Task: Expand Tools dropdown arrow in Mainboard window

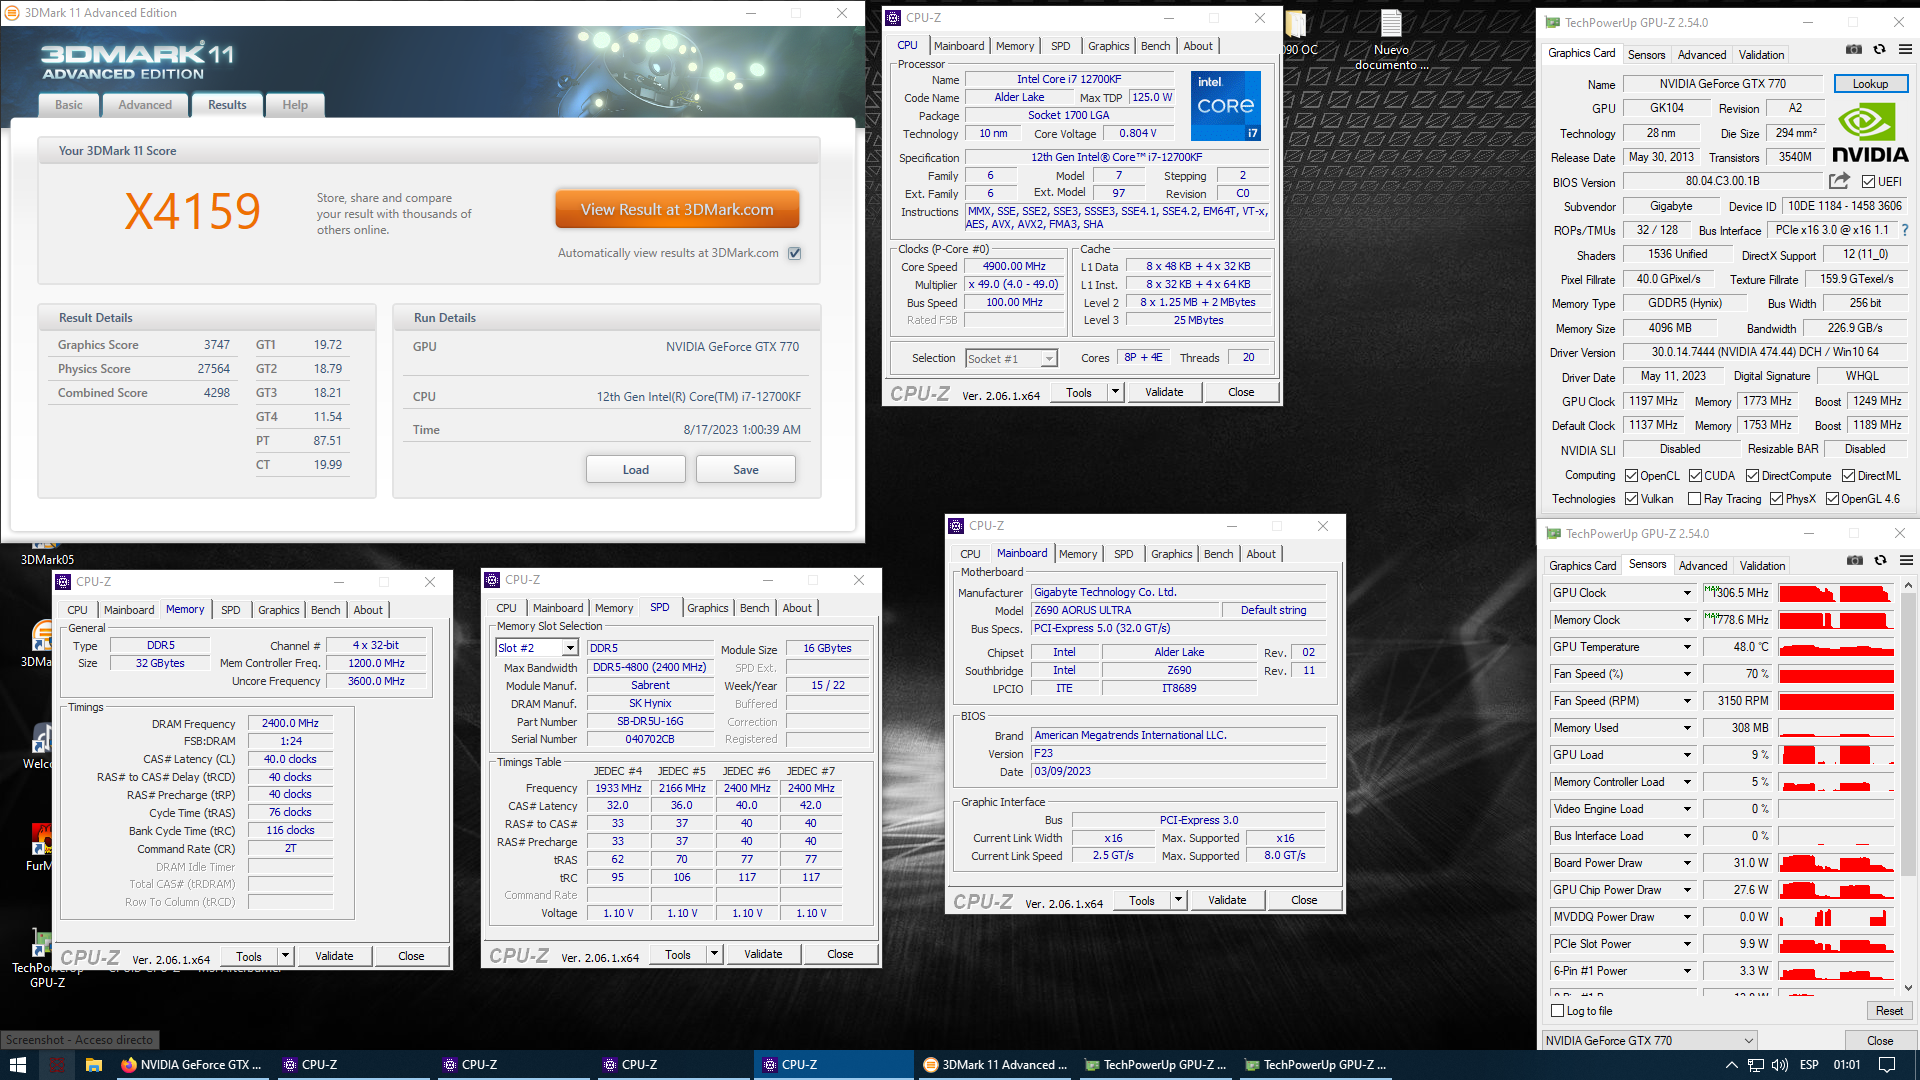Action: tap(1179, 900)
